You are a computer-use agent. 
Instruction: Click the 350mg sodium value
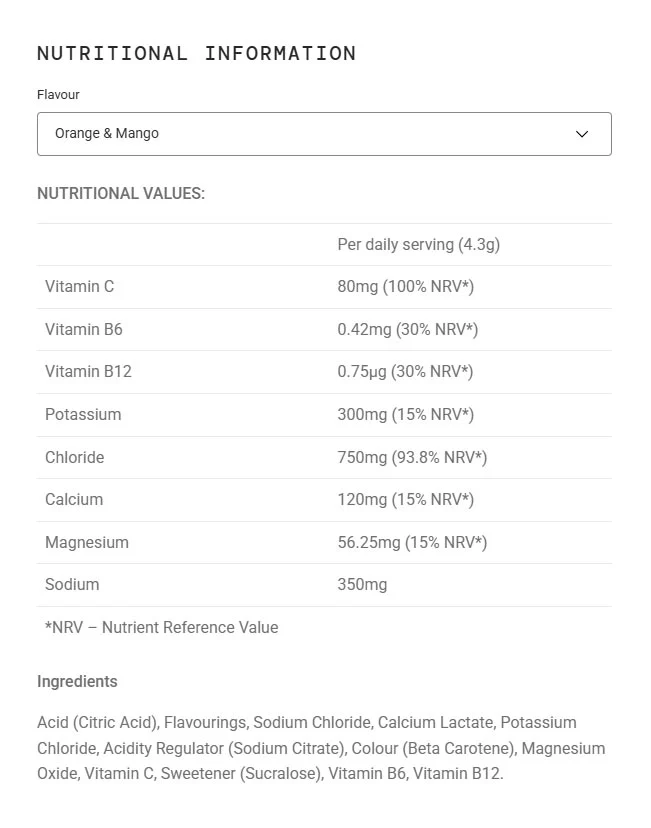tap(362, 585)
